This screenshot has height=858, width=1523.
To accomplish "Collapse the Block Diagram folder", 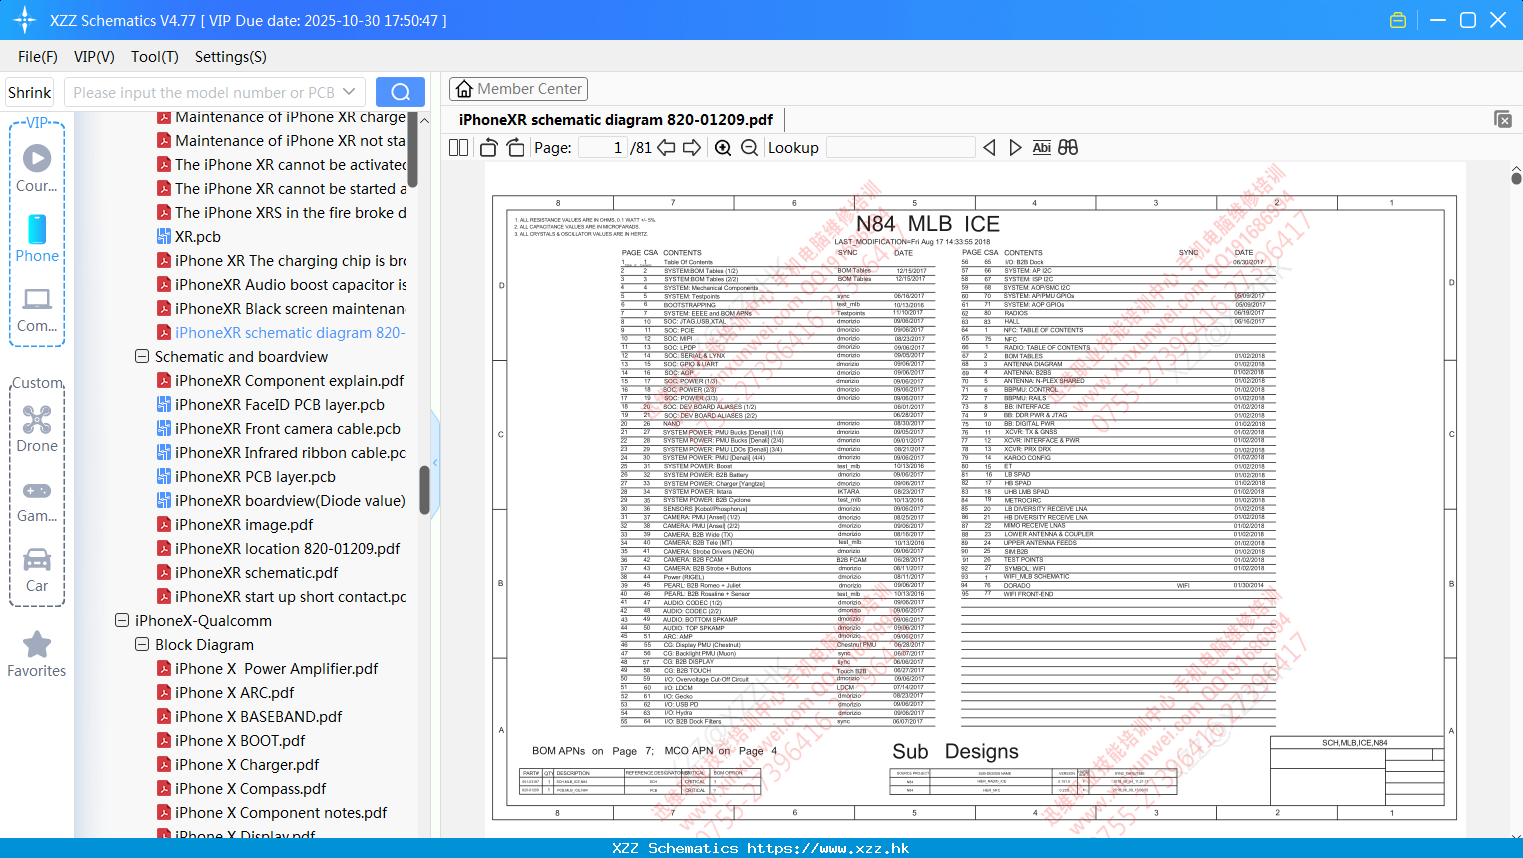I will click(142, 645).
